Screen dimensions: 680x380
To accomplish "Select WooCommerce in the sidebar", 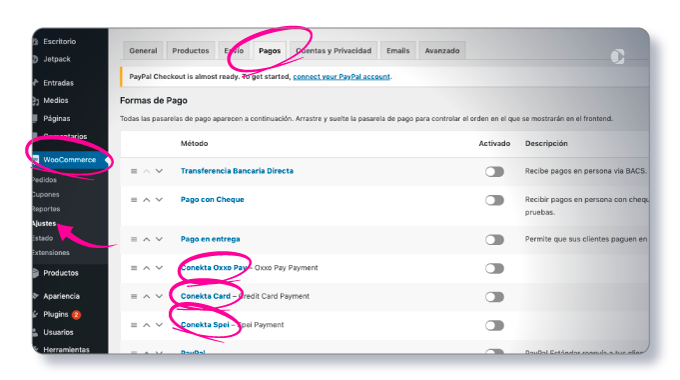I will (70, 160).
